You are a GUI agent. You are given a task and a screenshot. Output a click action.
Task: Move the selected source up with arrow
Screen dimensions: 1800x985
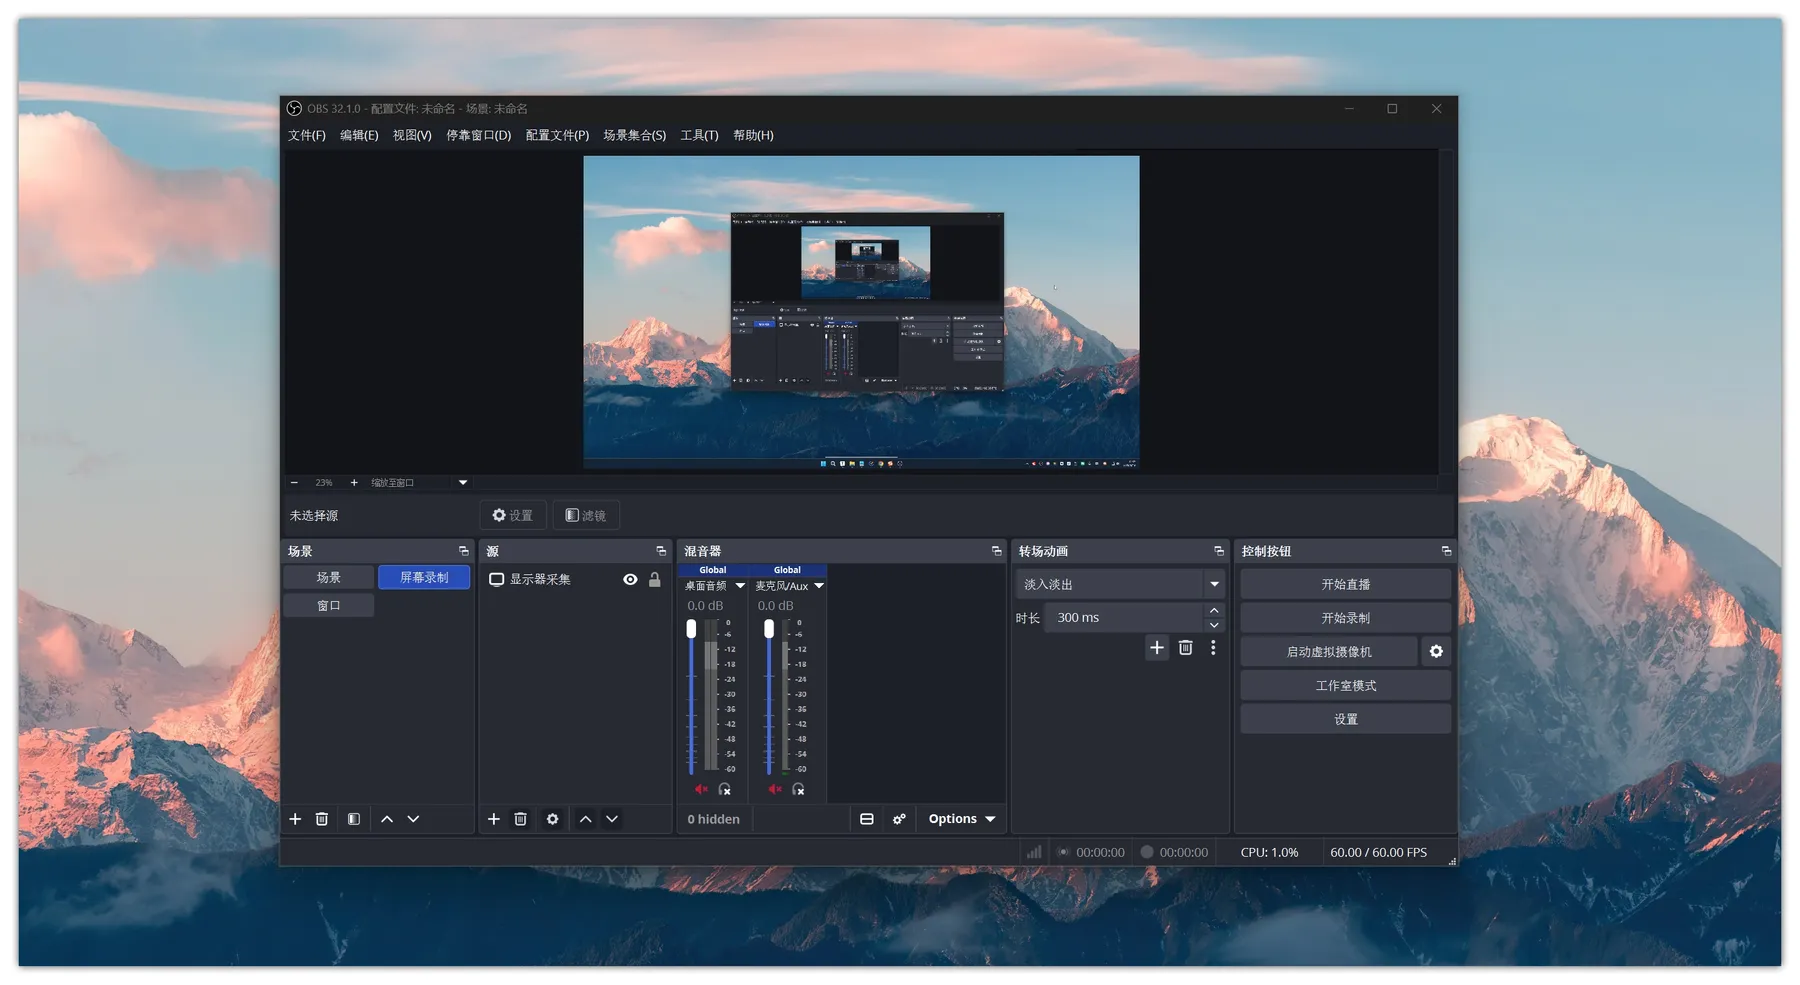(x=586, y=819)
